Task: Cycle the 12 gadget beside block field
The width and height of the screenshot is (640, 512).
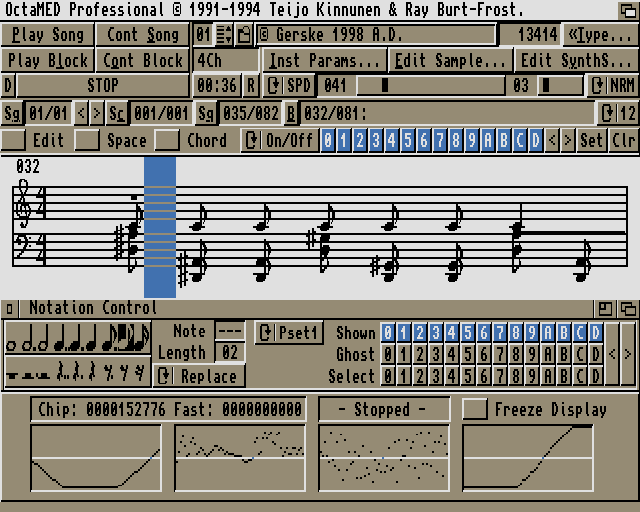Action: coord(618,113)
